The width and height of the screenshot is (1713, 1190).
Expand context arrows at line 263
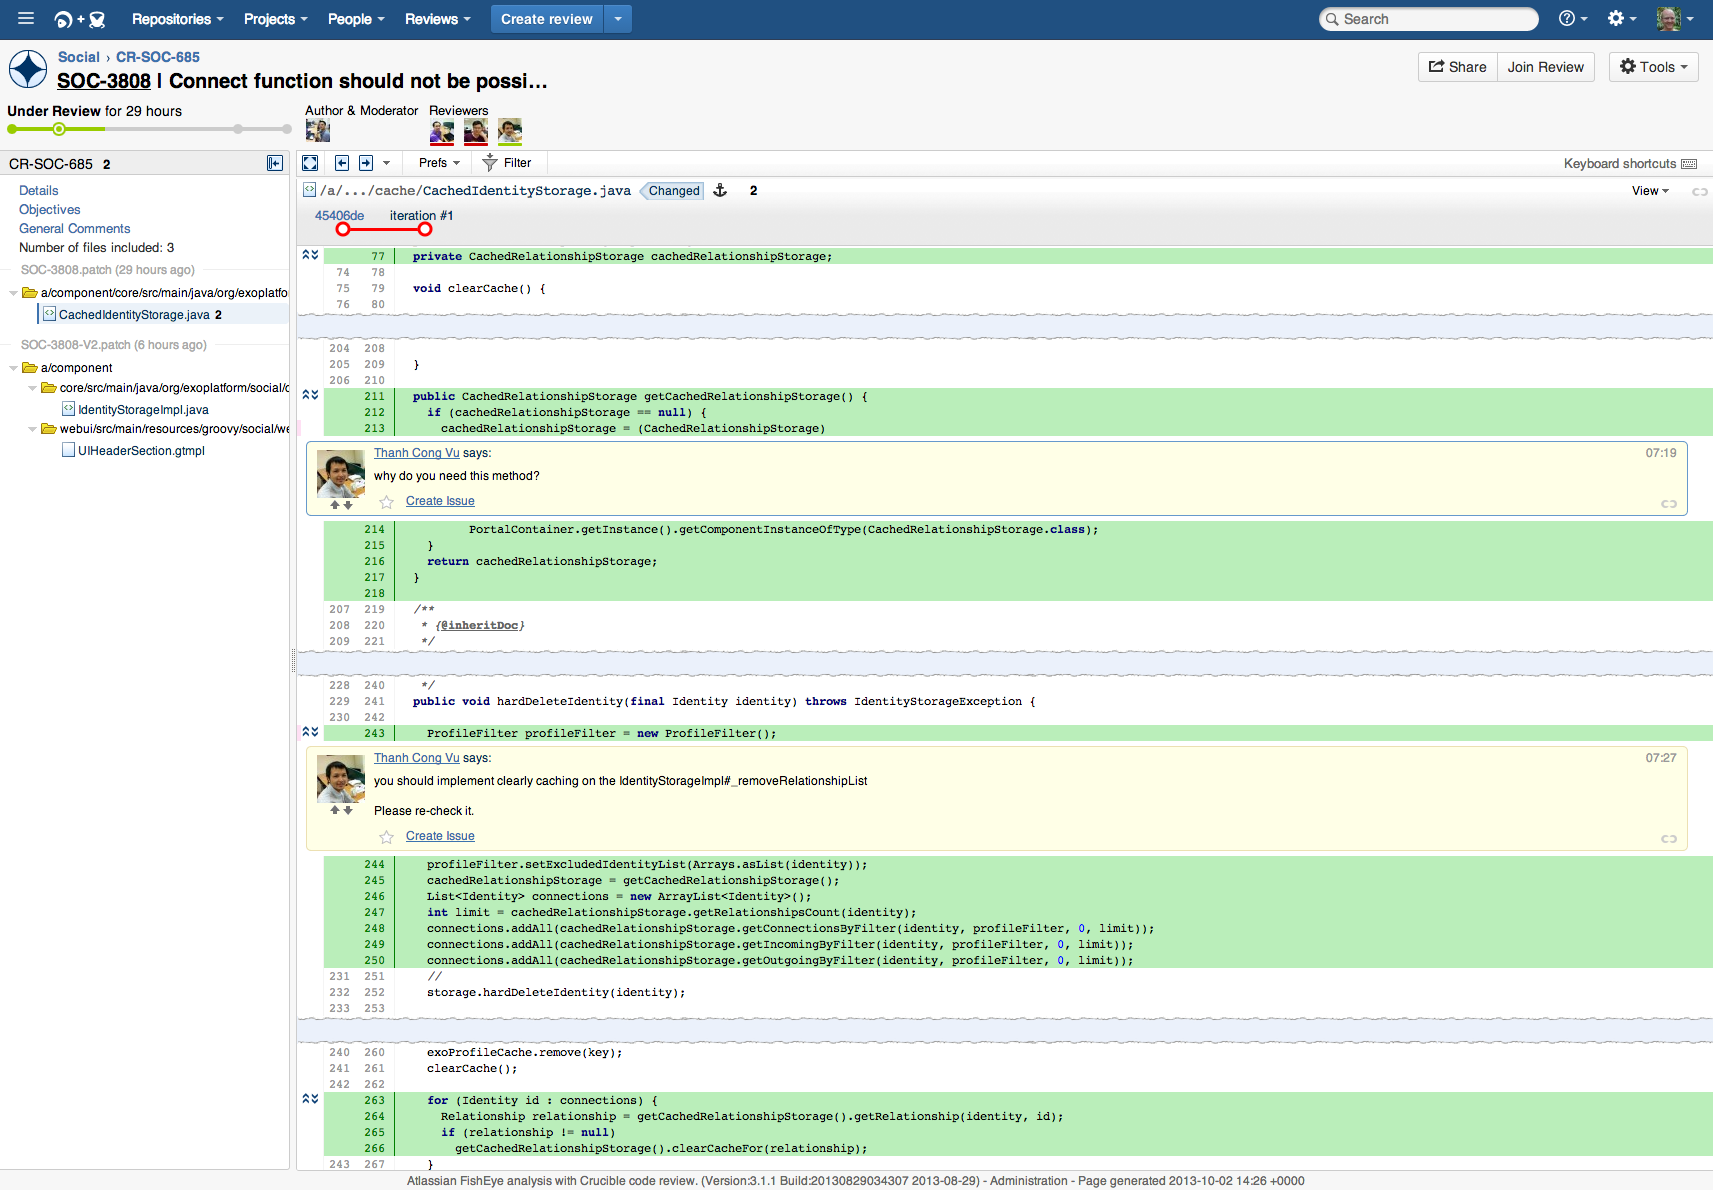pyautogui.click(x=310, y=1100)
